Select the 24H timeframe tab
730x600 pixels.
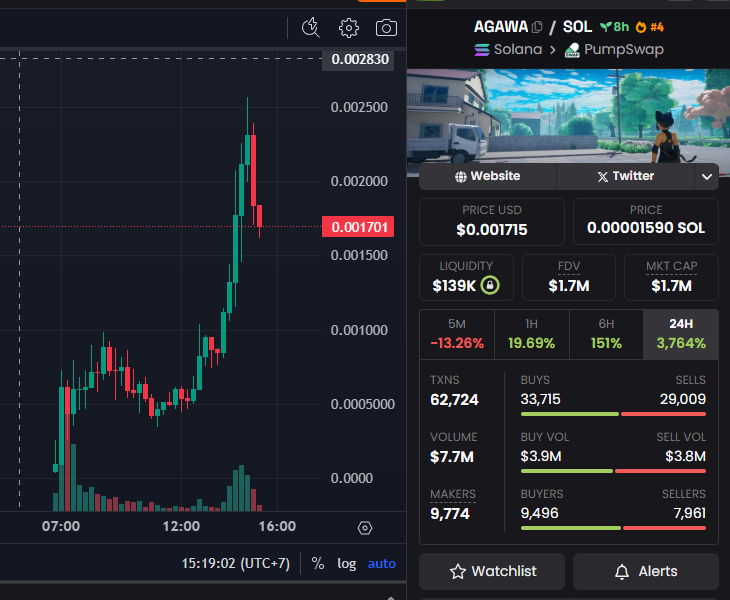[x=681, y=334]
